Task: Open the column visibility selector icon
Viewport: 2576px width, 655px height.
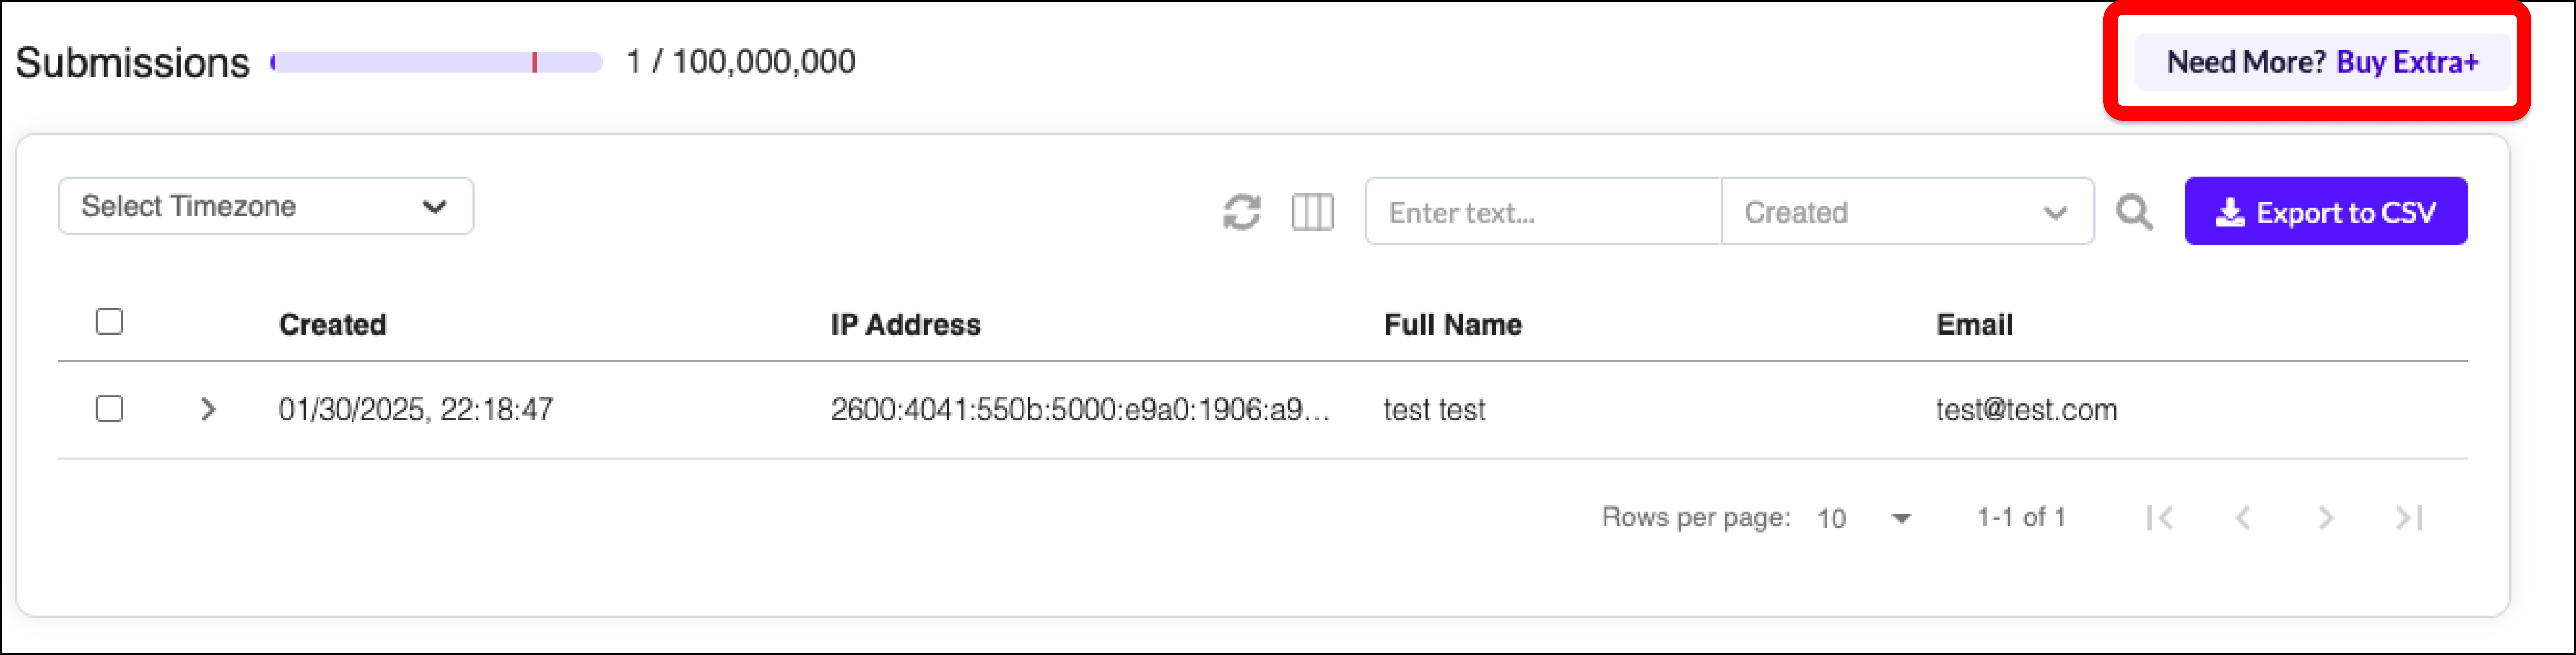Action: click(x=1312, y=212)
